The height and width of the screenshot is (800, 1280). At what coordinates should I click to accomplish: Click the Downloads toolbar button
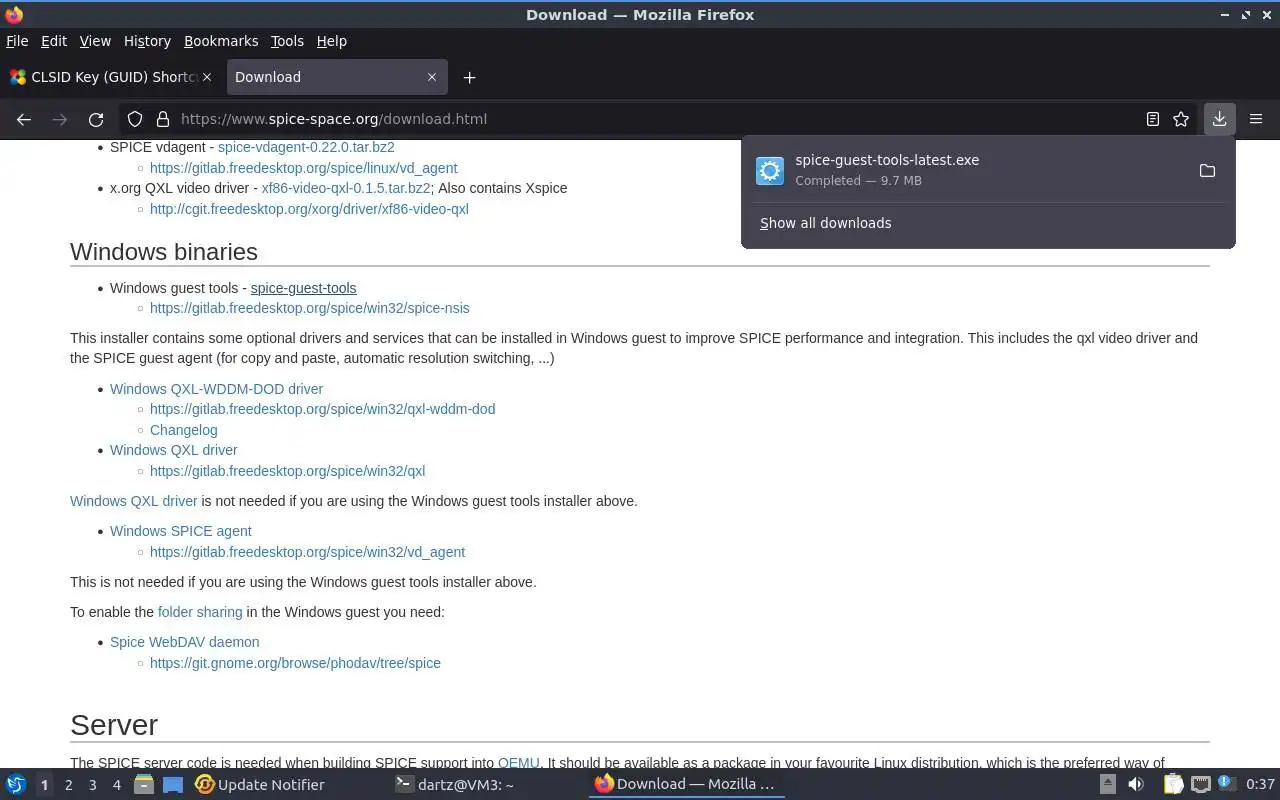[1219, 119]
